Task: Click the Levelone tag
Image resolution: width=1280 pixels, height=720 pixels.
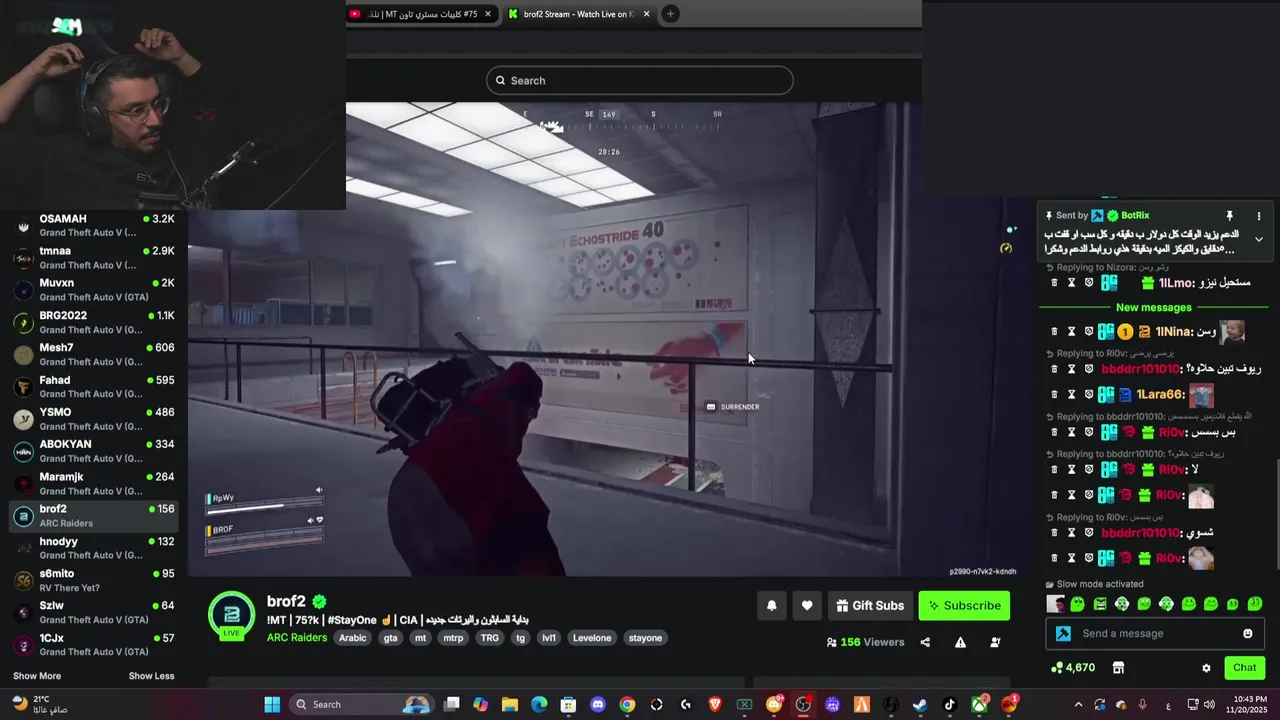Action: 592,638
